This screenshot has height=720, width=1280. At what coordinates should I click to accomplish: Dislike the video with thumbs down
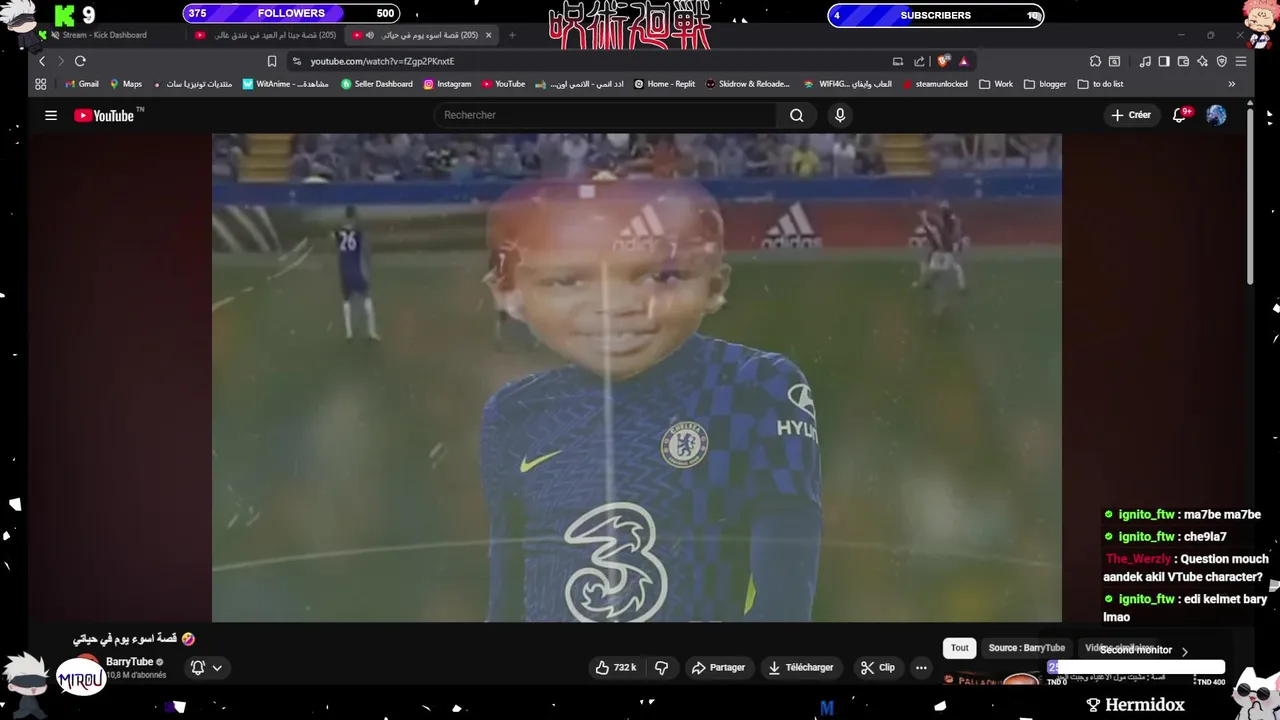pyautogui.click(x=661, y=668)
